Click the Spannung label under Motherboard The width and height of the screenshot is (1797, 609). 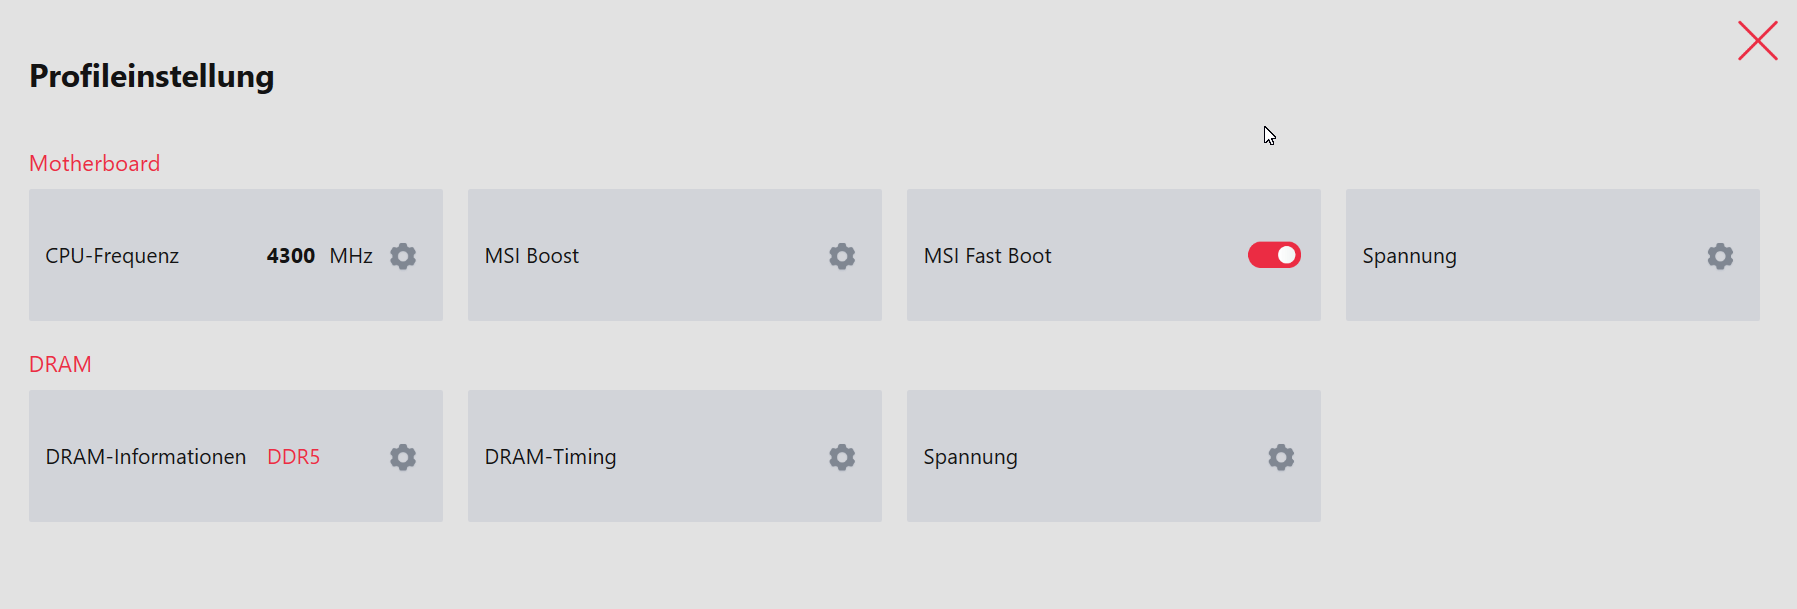point(1409,256)
